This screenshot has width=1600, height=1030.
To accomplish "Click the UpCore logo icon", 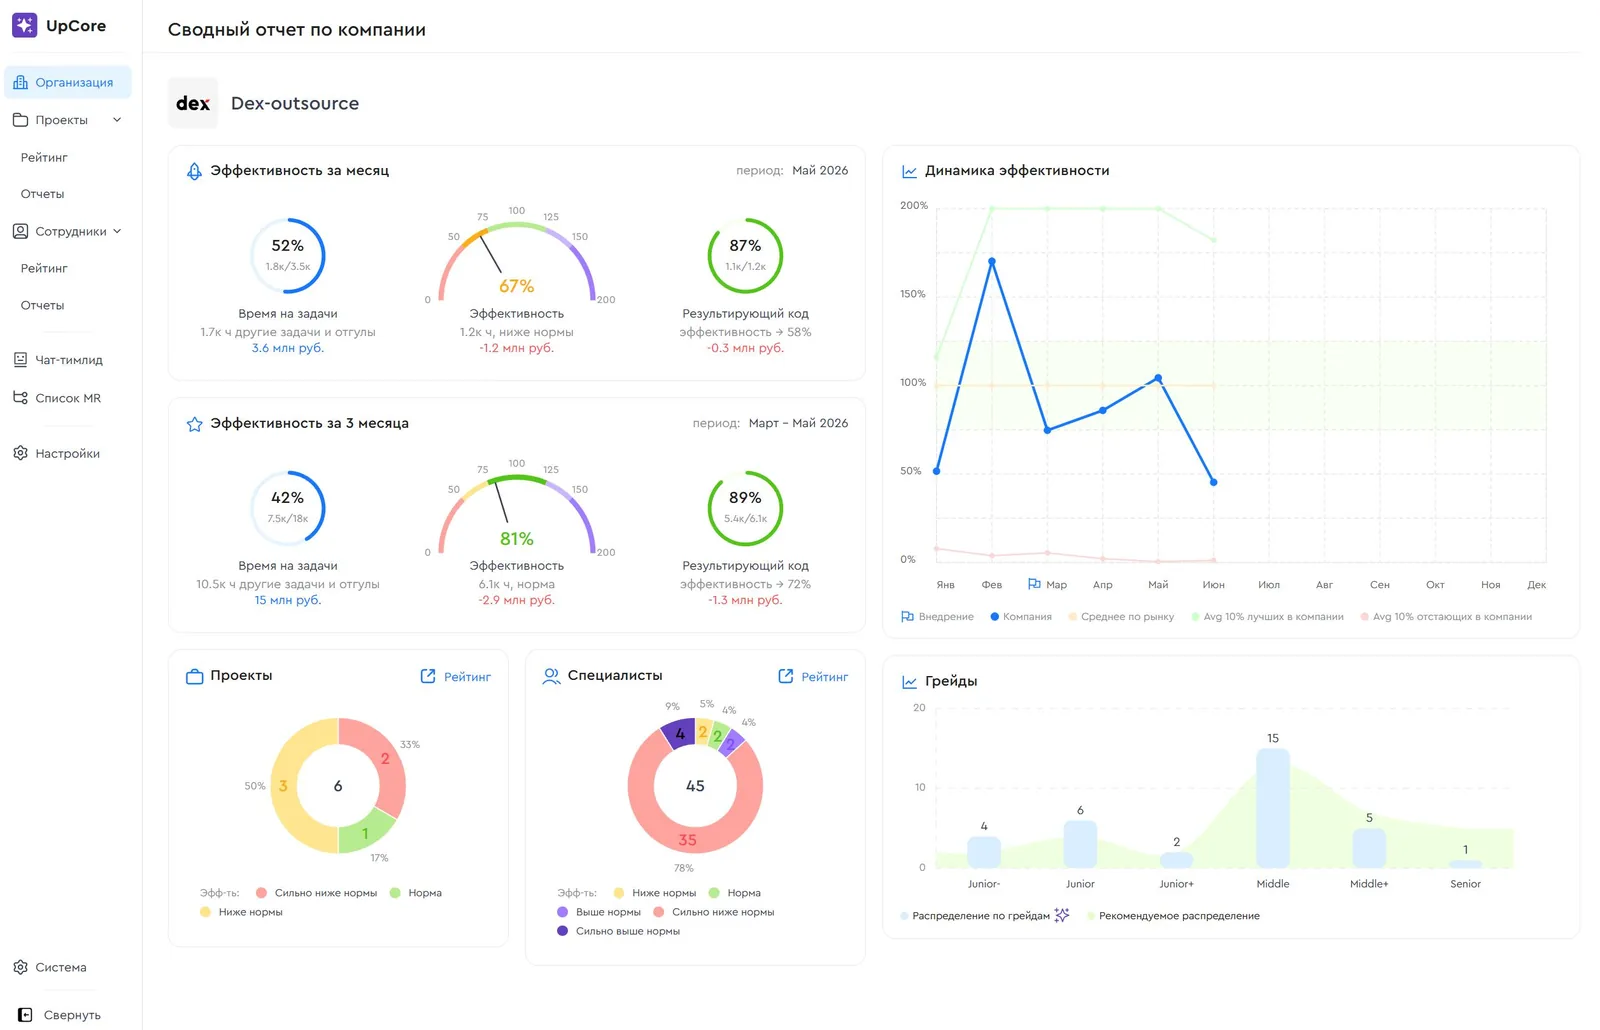I will (24, 25).
